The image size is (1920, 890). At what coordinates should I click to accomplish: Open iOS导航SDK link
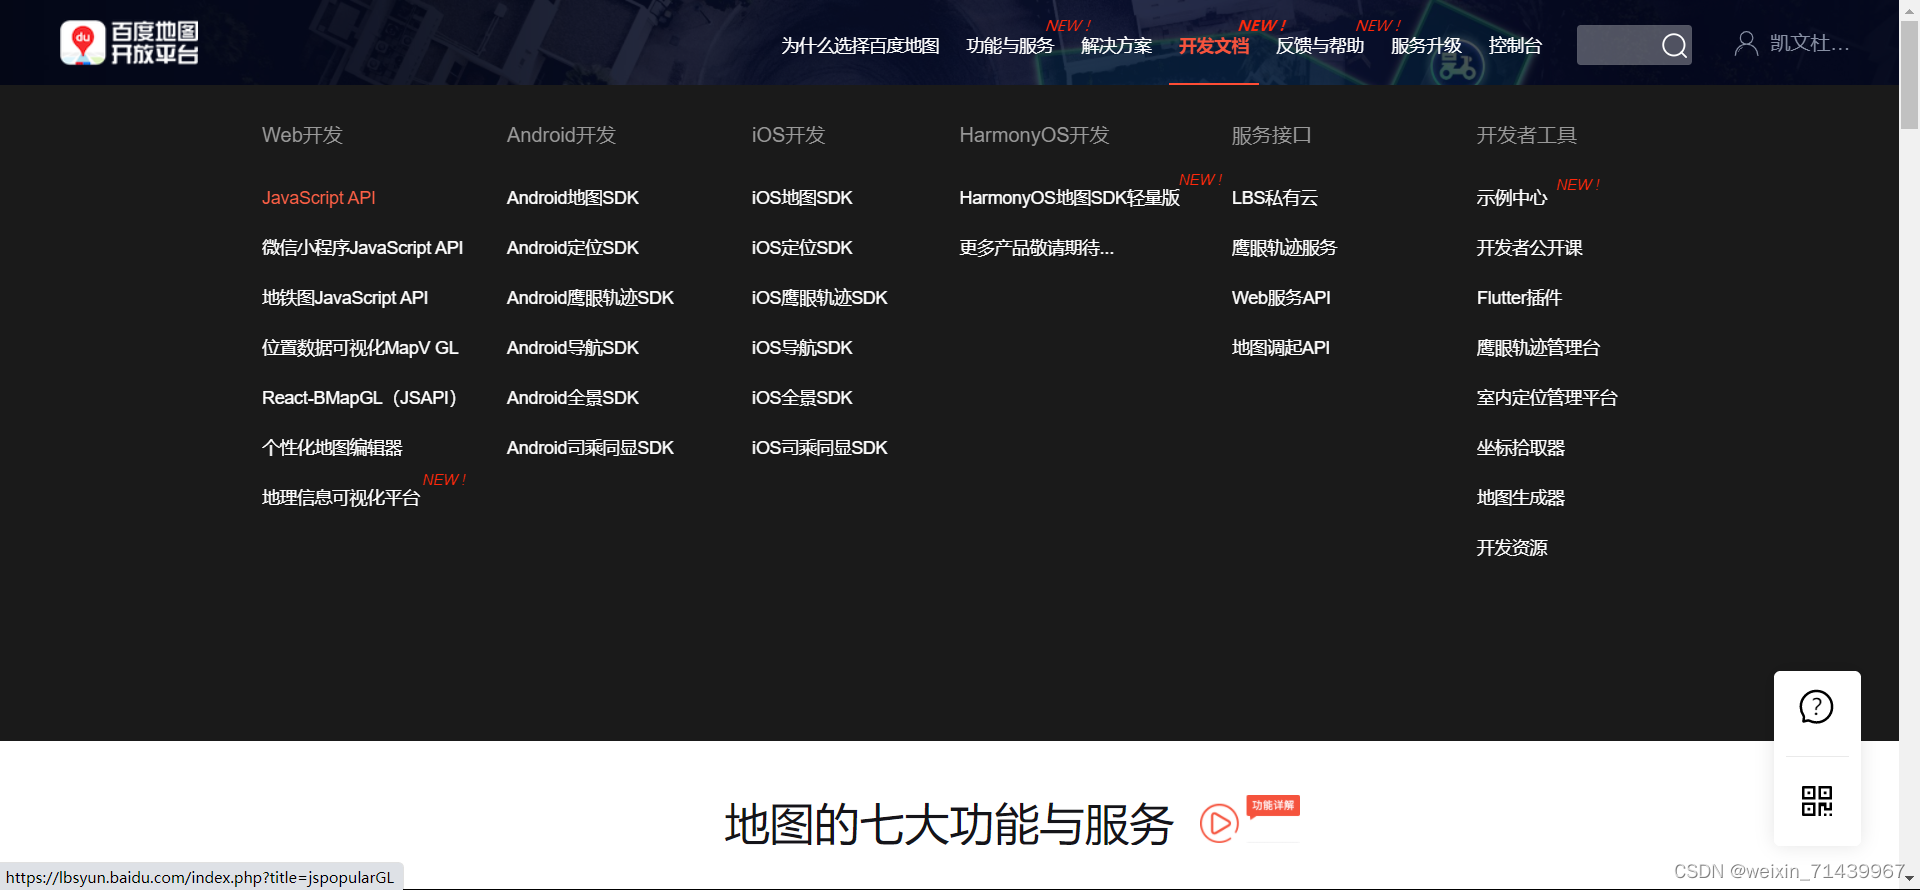[802, 348]
